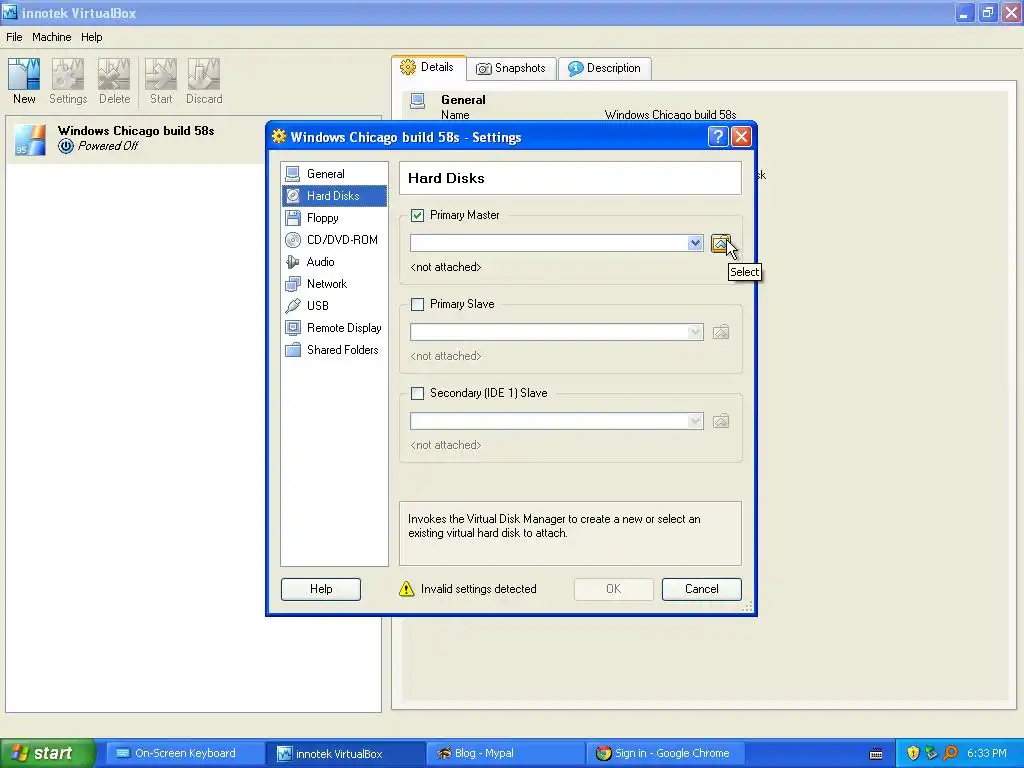Click the magnifier tray icon
This screenshot has height=768, width=1024.
pyautogui.click(x=950, y=753)
